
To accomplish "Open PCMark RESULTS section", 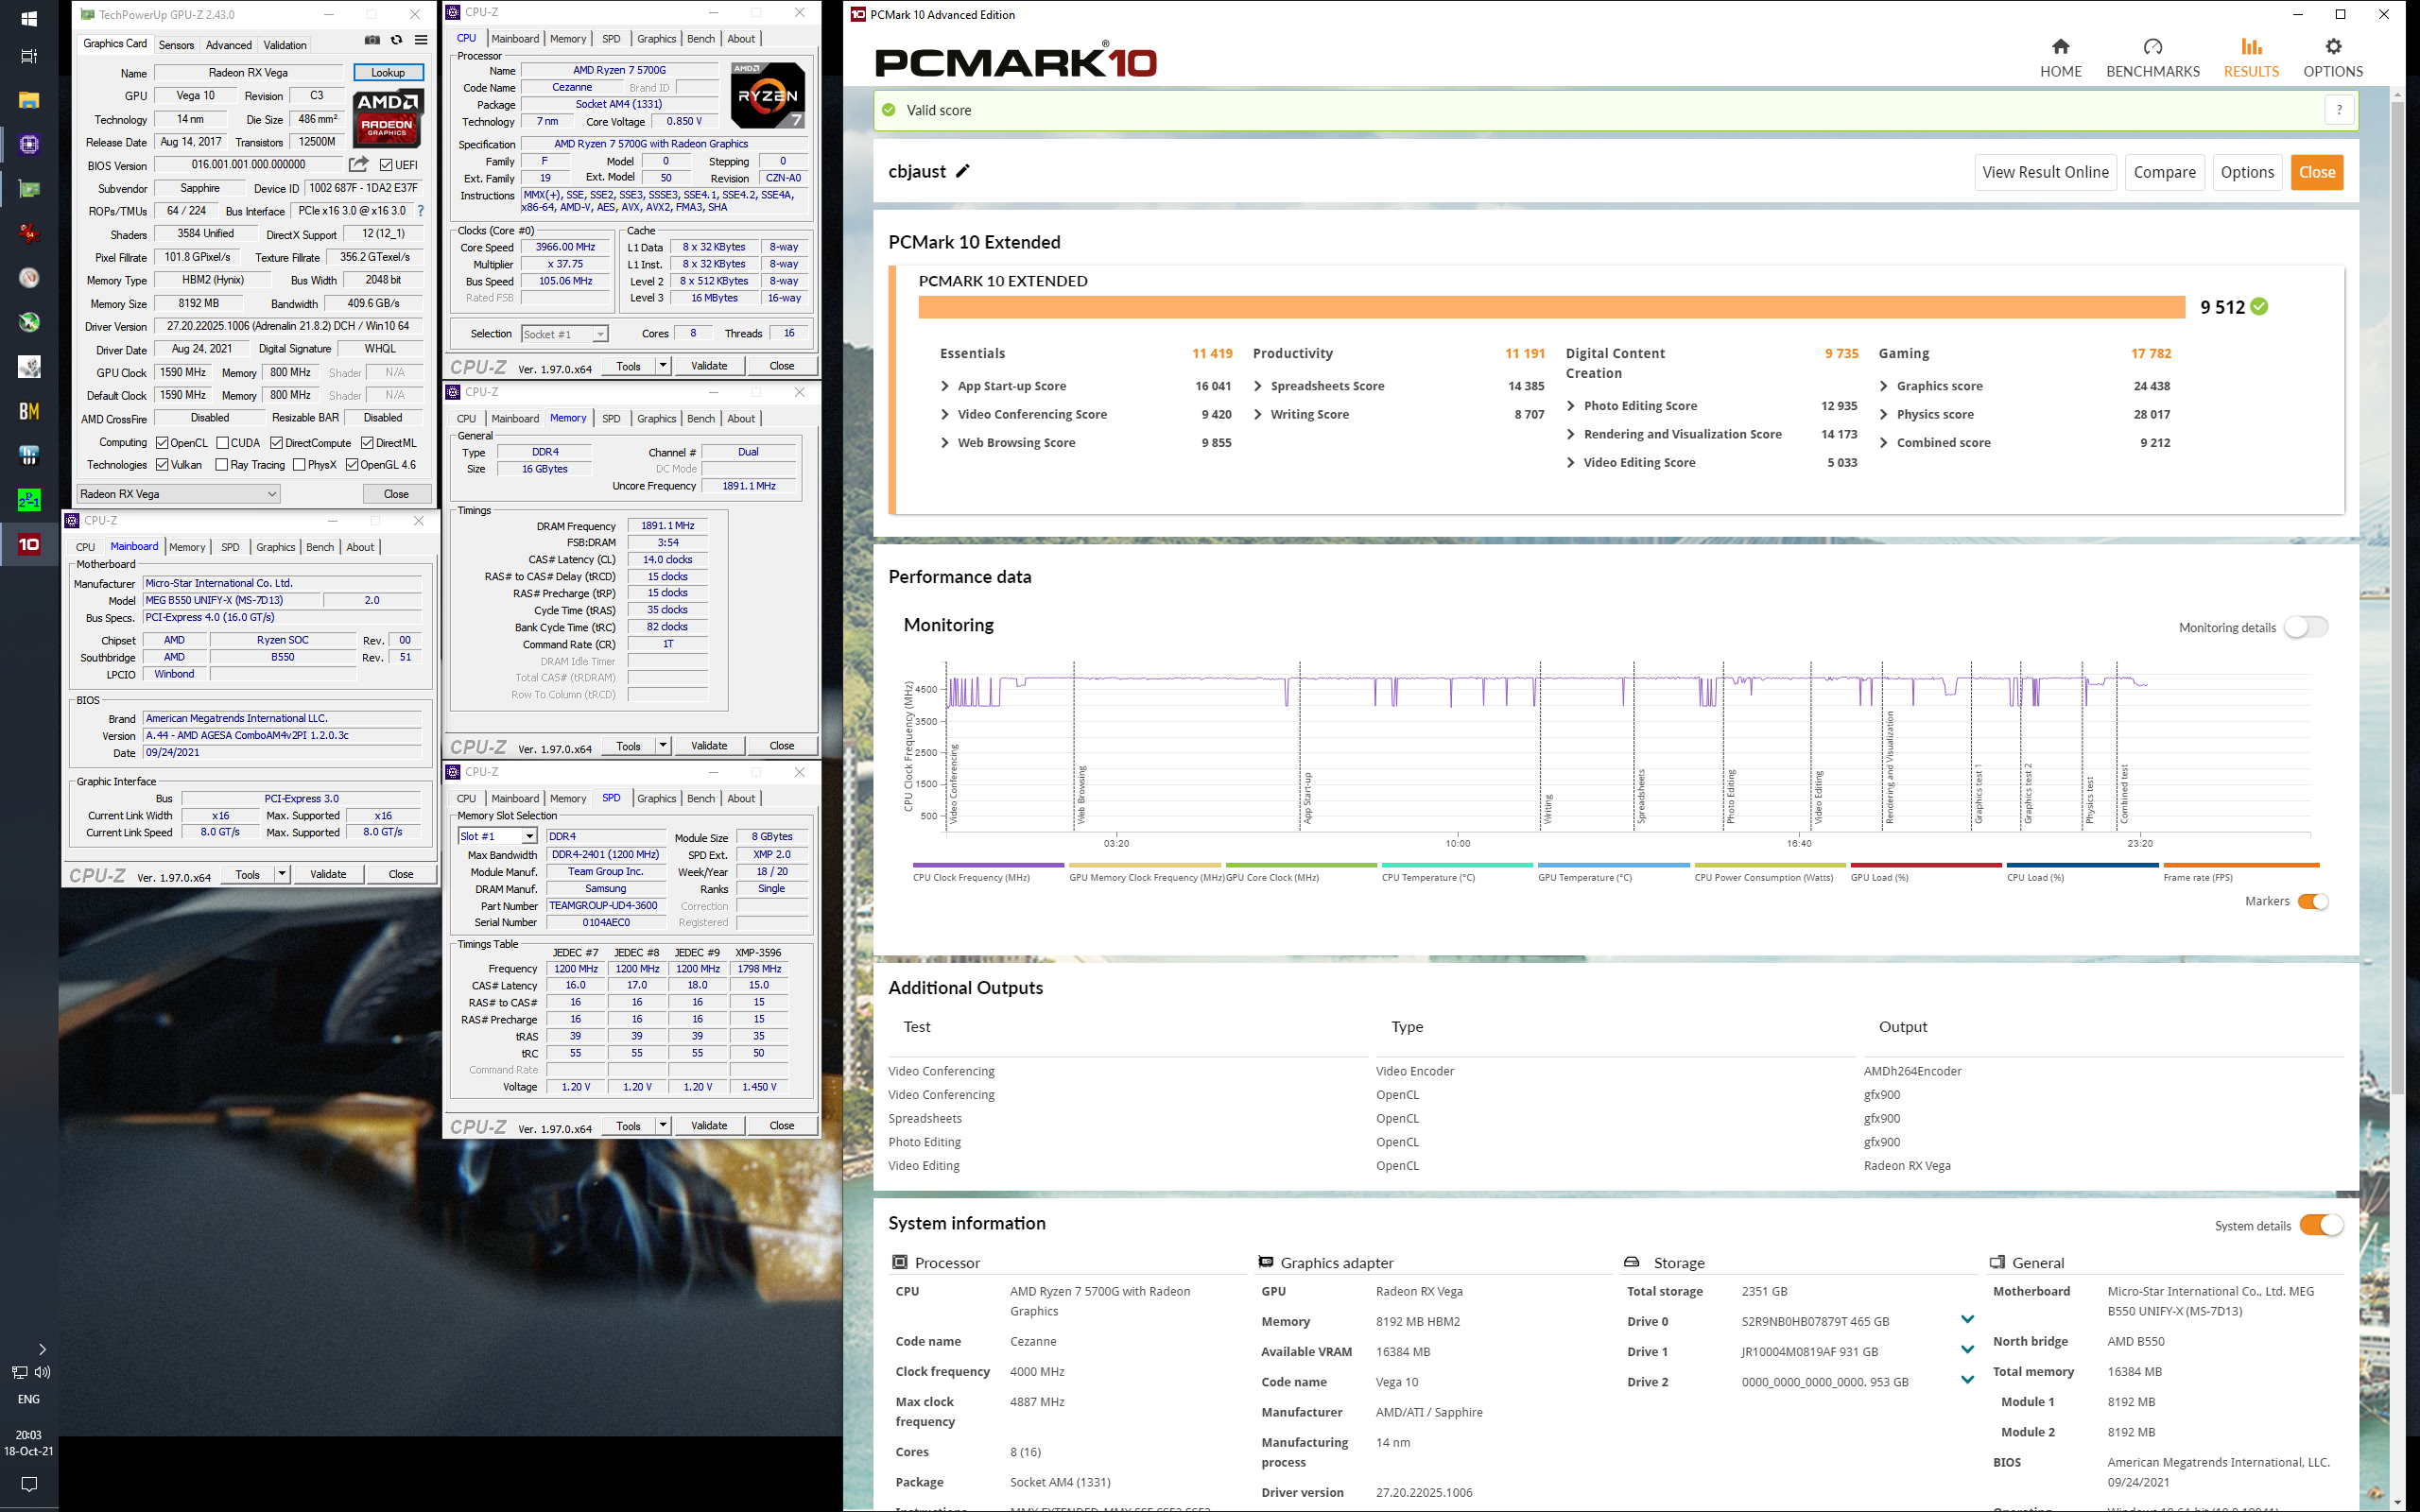I will [x=2251, y=58].
